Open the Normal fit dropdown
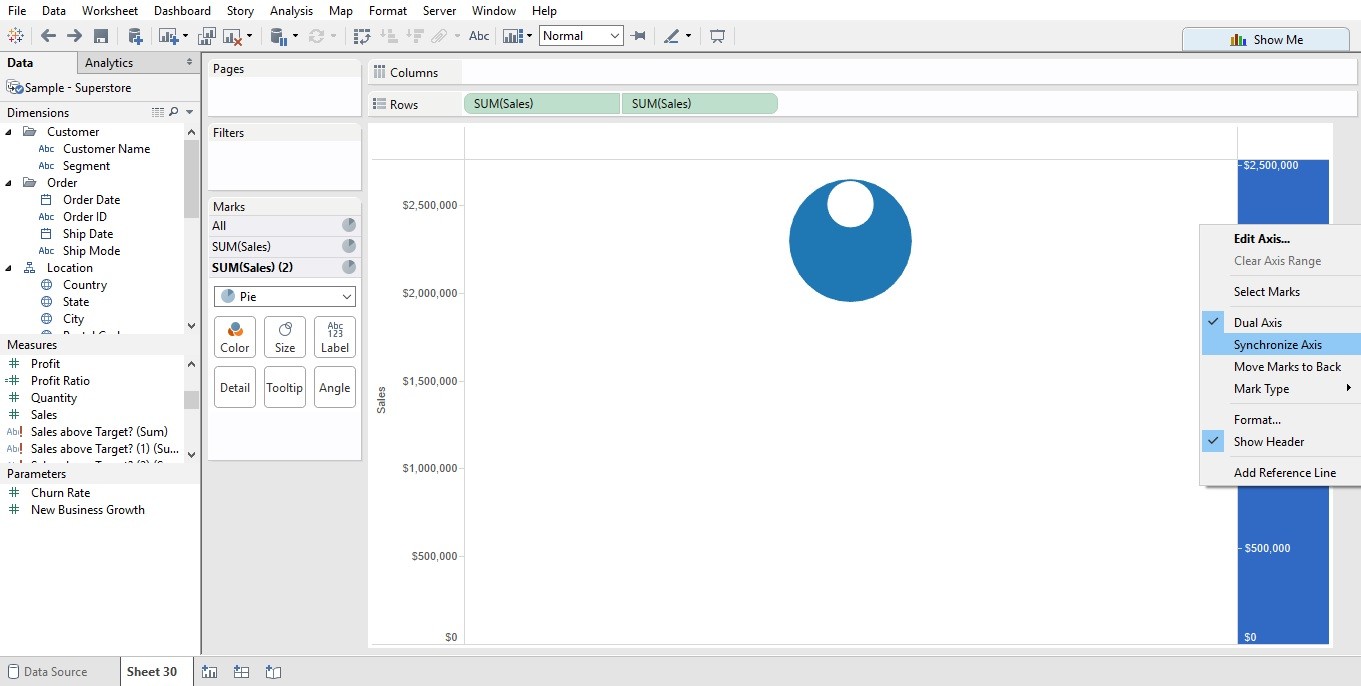Screen dimensions: 1361x686 582,36
